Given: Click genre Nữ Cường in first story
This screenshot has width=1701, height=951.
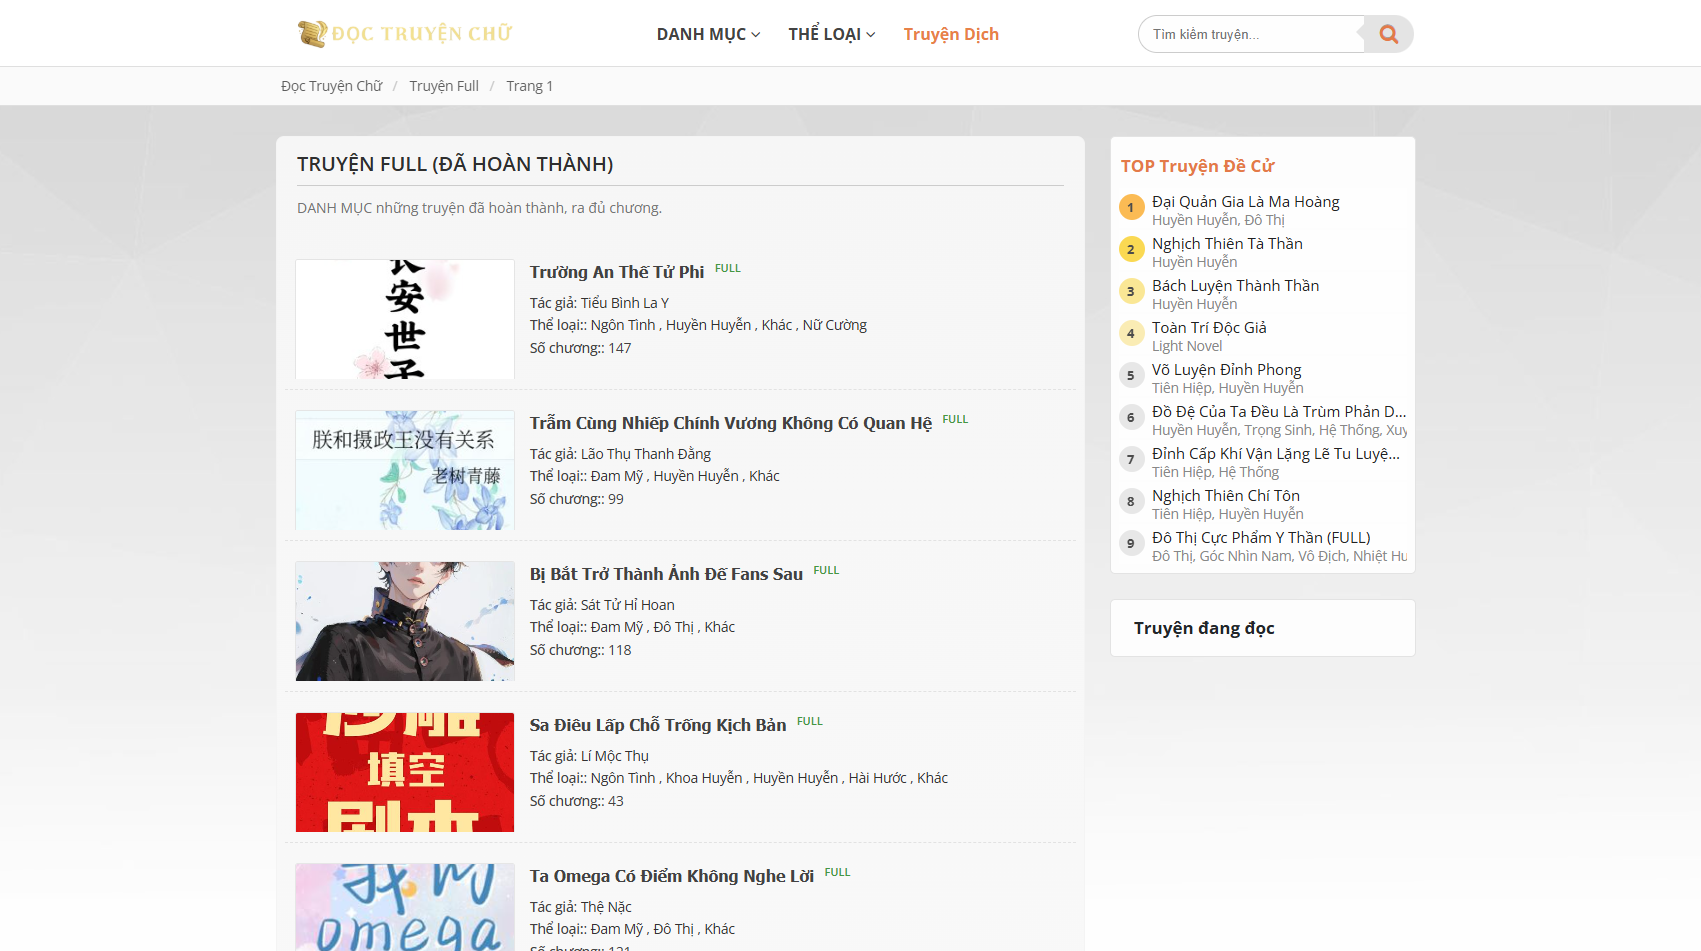Looking at the screenshot, I should pyautogui.click(x=835, y=325).
